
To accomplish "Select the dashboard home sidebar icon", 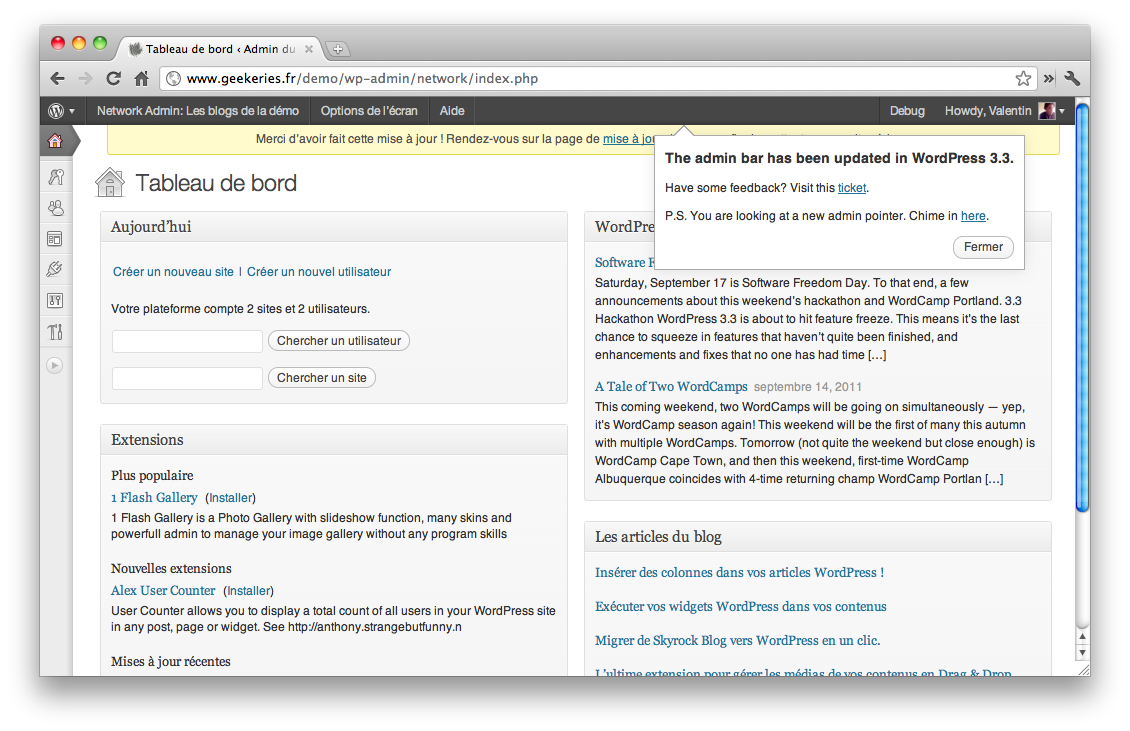I will tap(55, 141).
